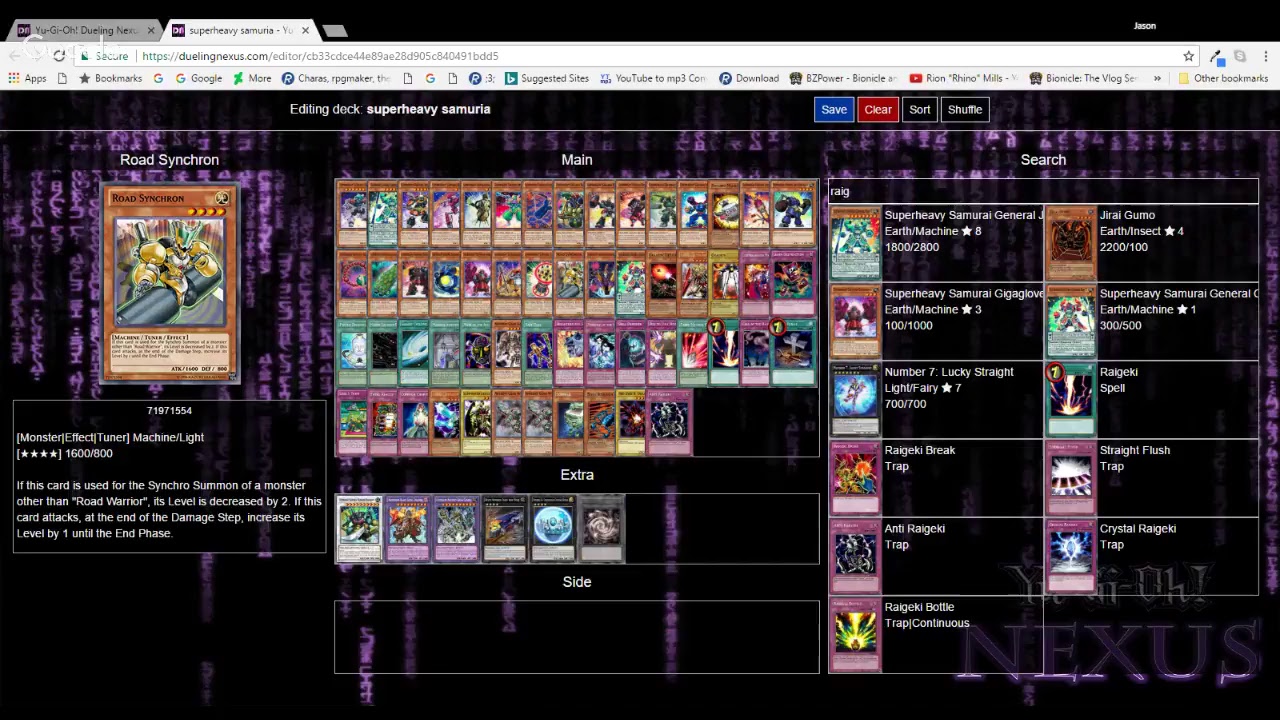Image resolution: width=1280 pixels, height=720 pixels.
Task: Open the Google bookmark
Action: pyautogui.click(x=198, y=78)
